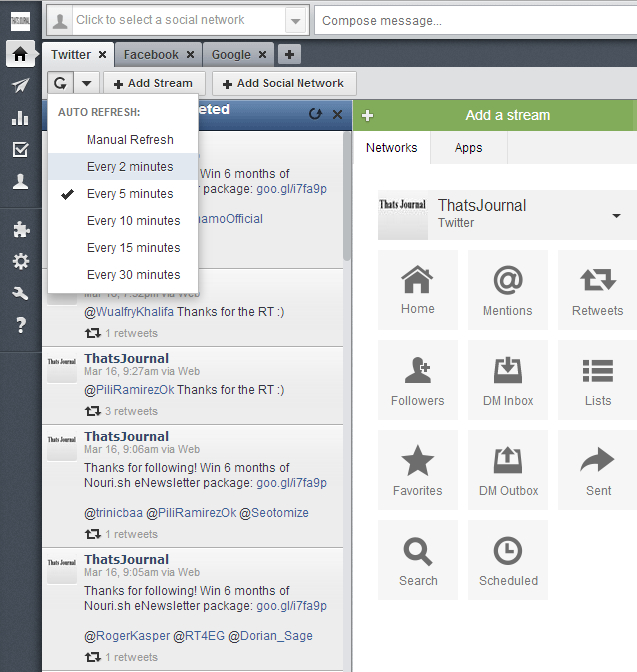Close the Google tab
The height and width of the screenshot is (672, 637).
[x=262, y=54]
